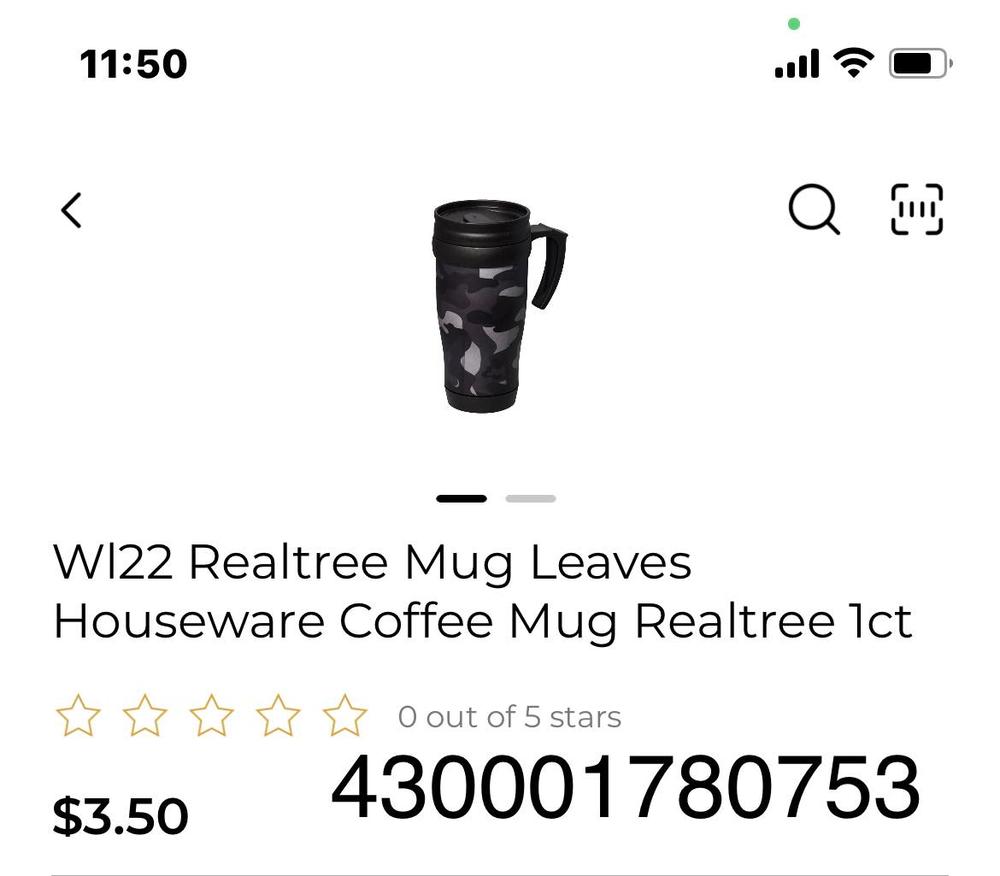Click the second rating star
Image resolution: width=1000 pixels, height=876 pixels.
pos(145,715)
